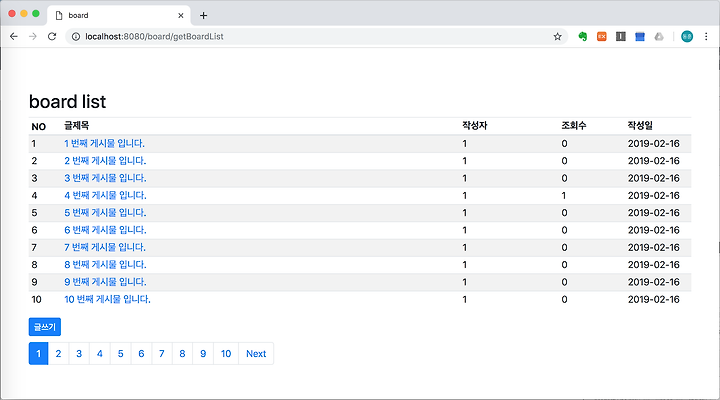Go to pagination page 6
Viewport: 720px width, 400px height.
coord(141,354)
